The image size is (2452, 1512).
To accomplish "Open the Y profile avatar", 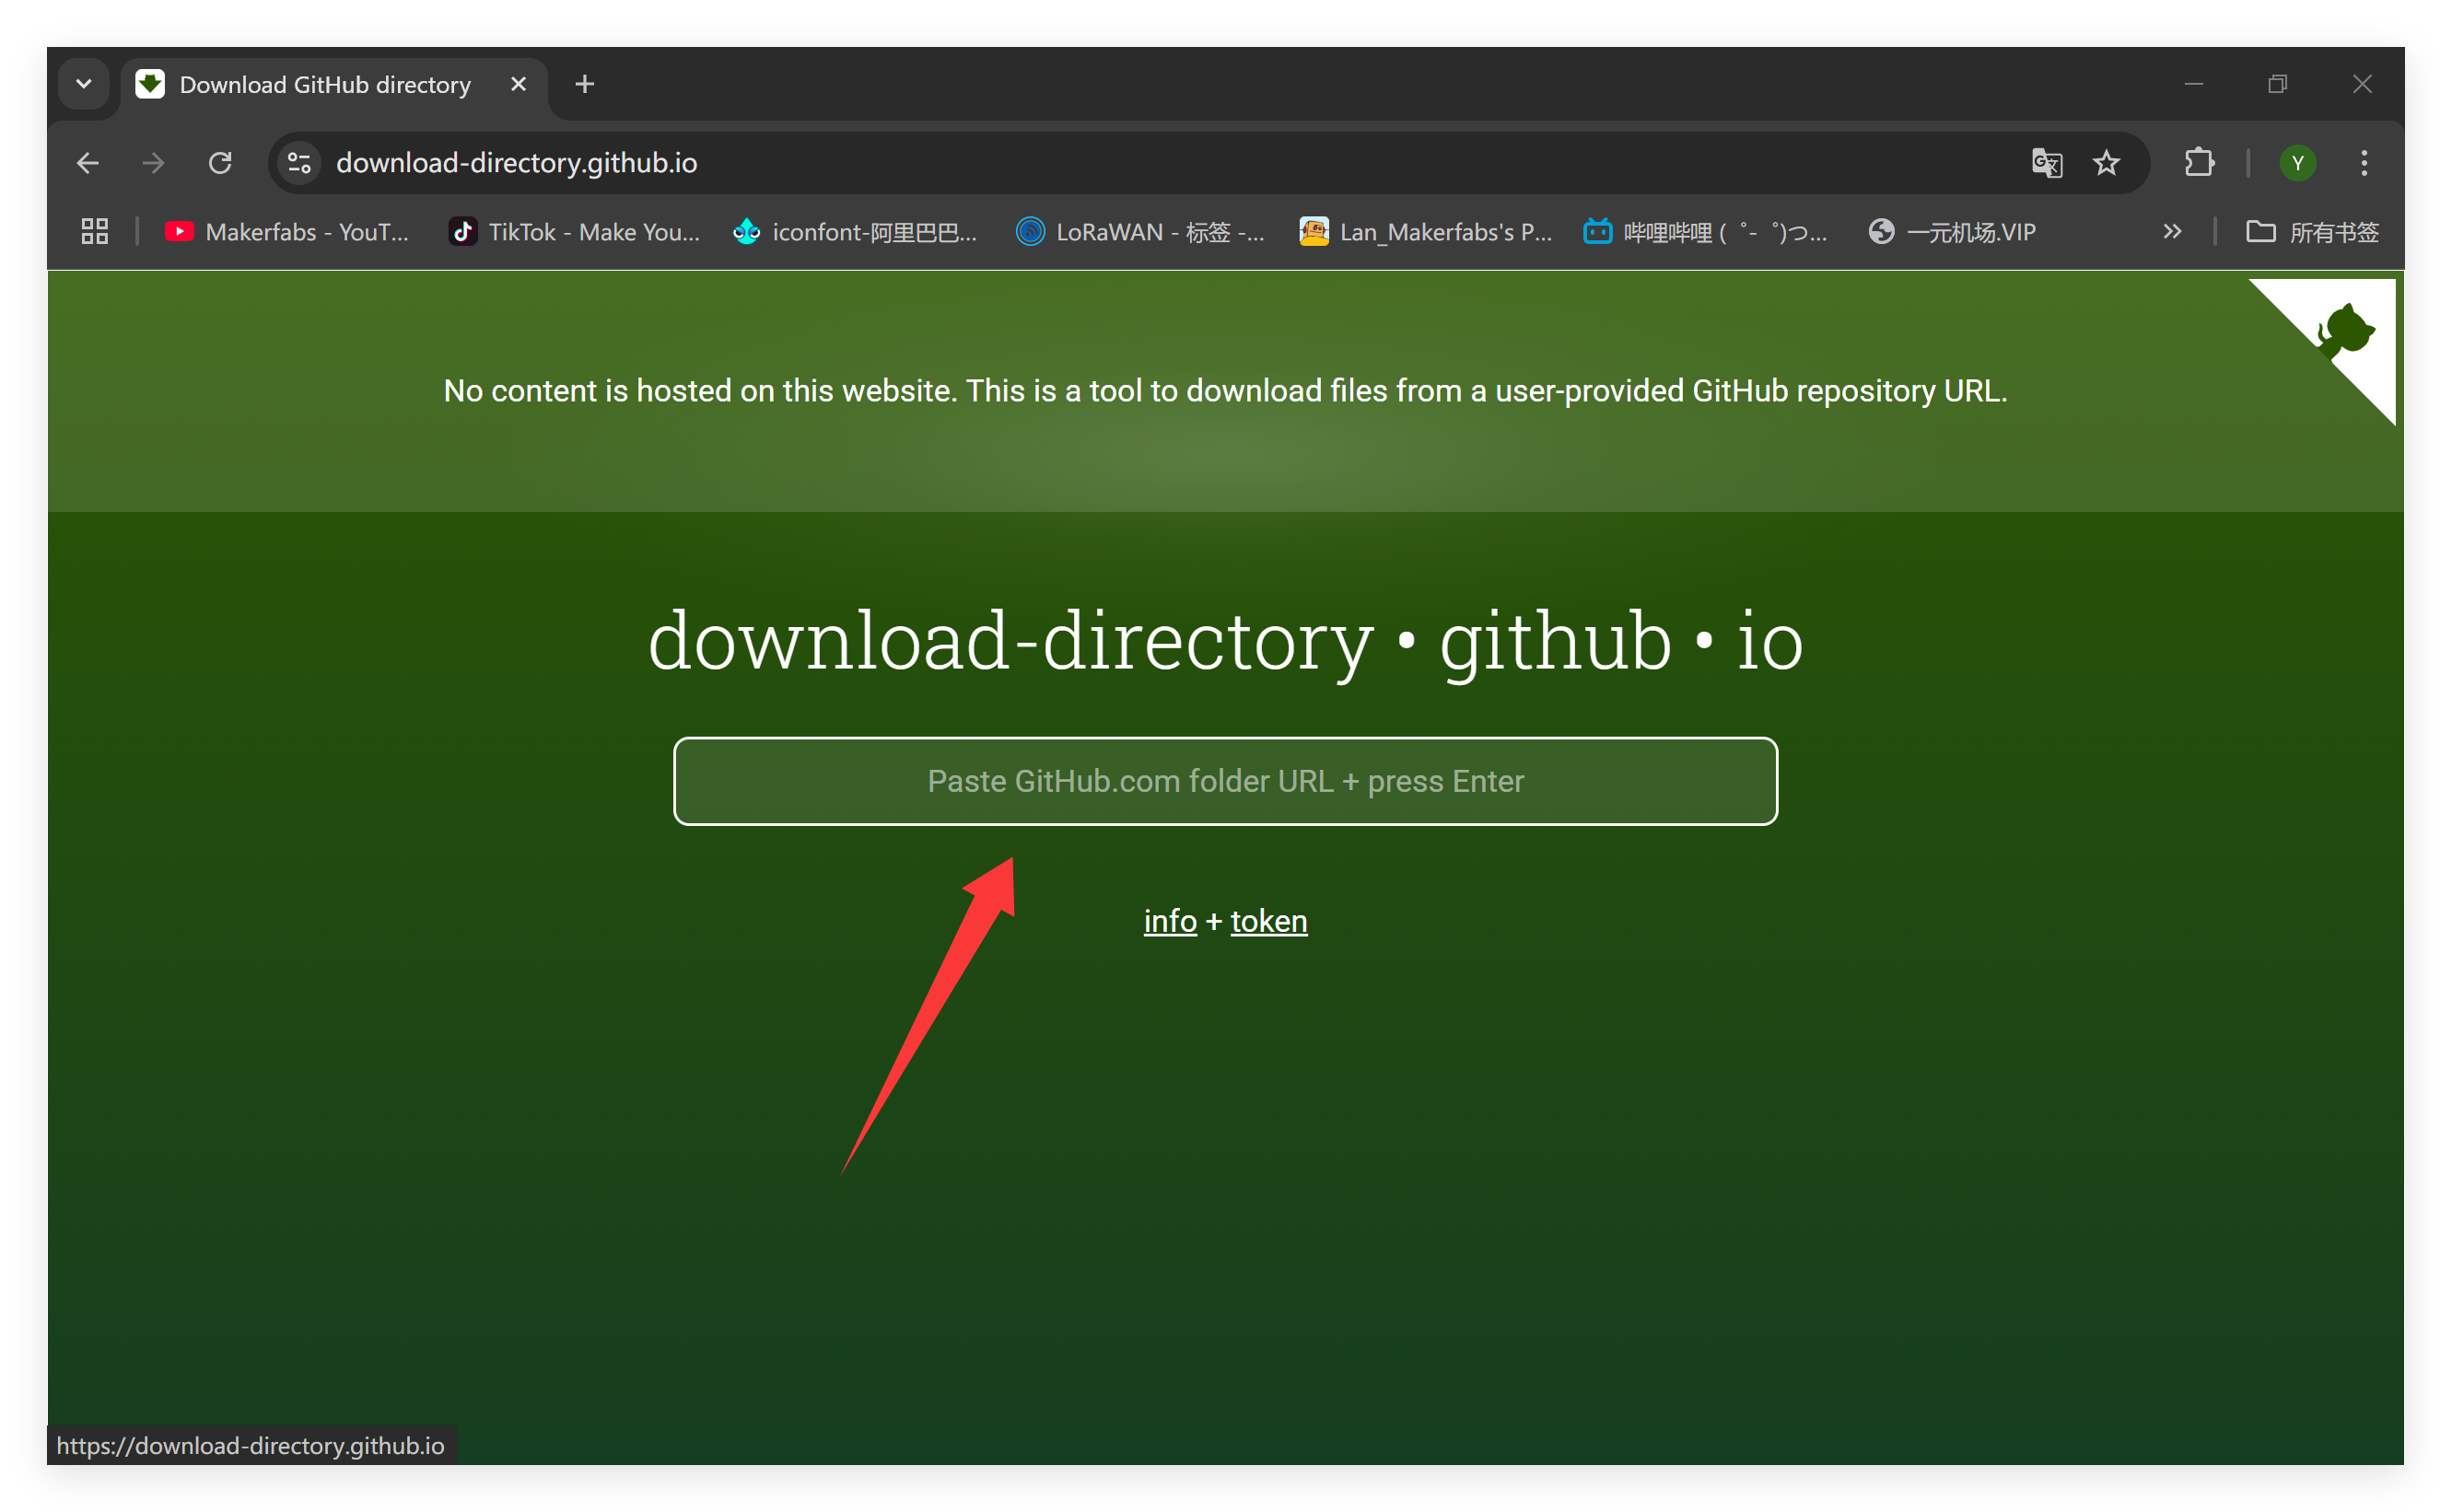I will coord(2297,163).
